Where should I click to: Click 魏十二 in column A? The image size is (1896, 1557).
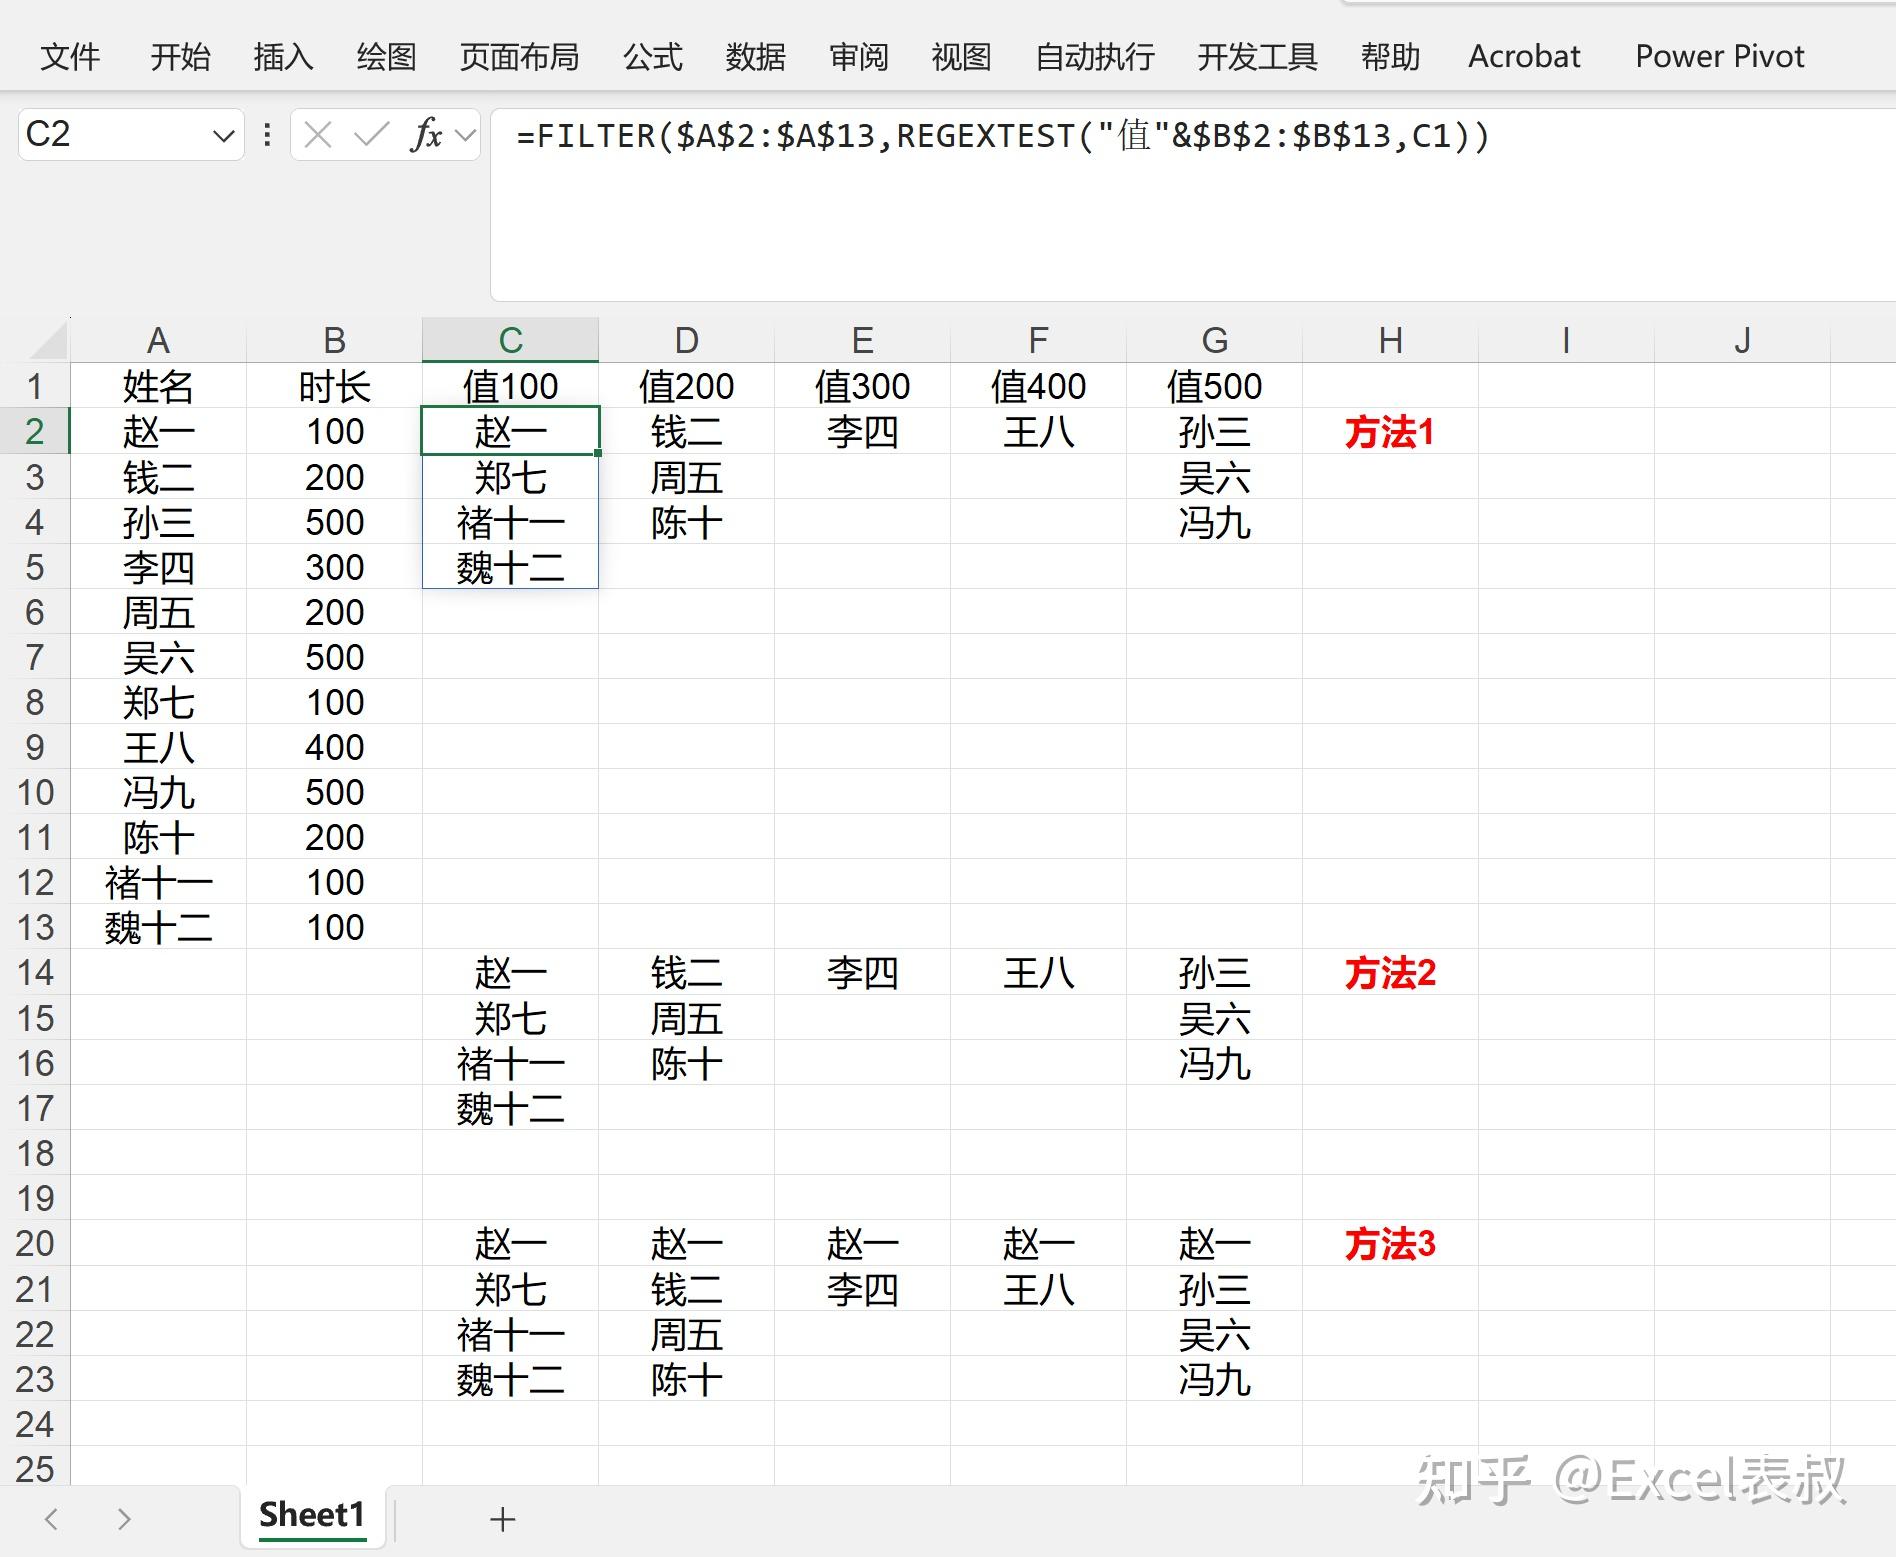(x=158, y=928)
